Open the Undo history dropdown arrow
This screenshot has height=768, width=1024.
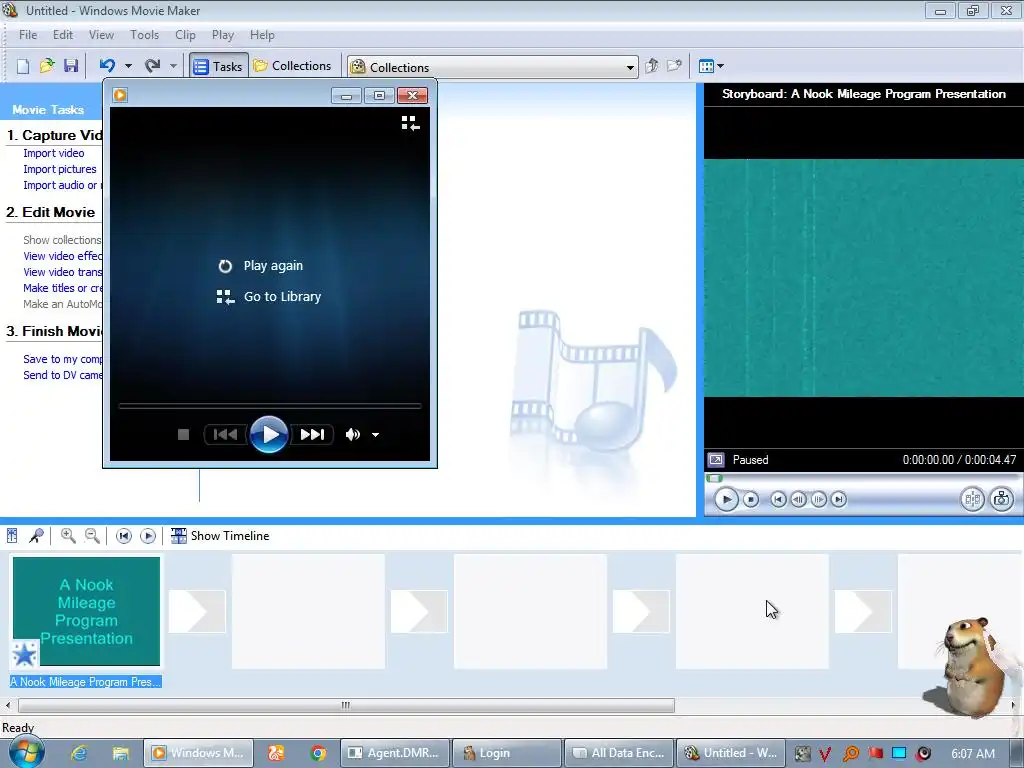(128, 66)
